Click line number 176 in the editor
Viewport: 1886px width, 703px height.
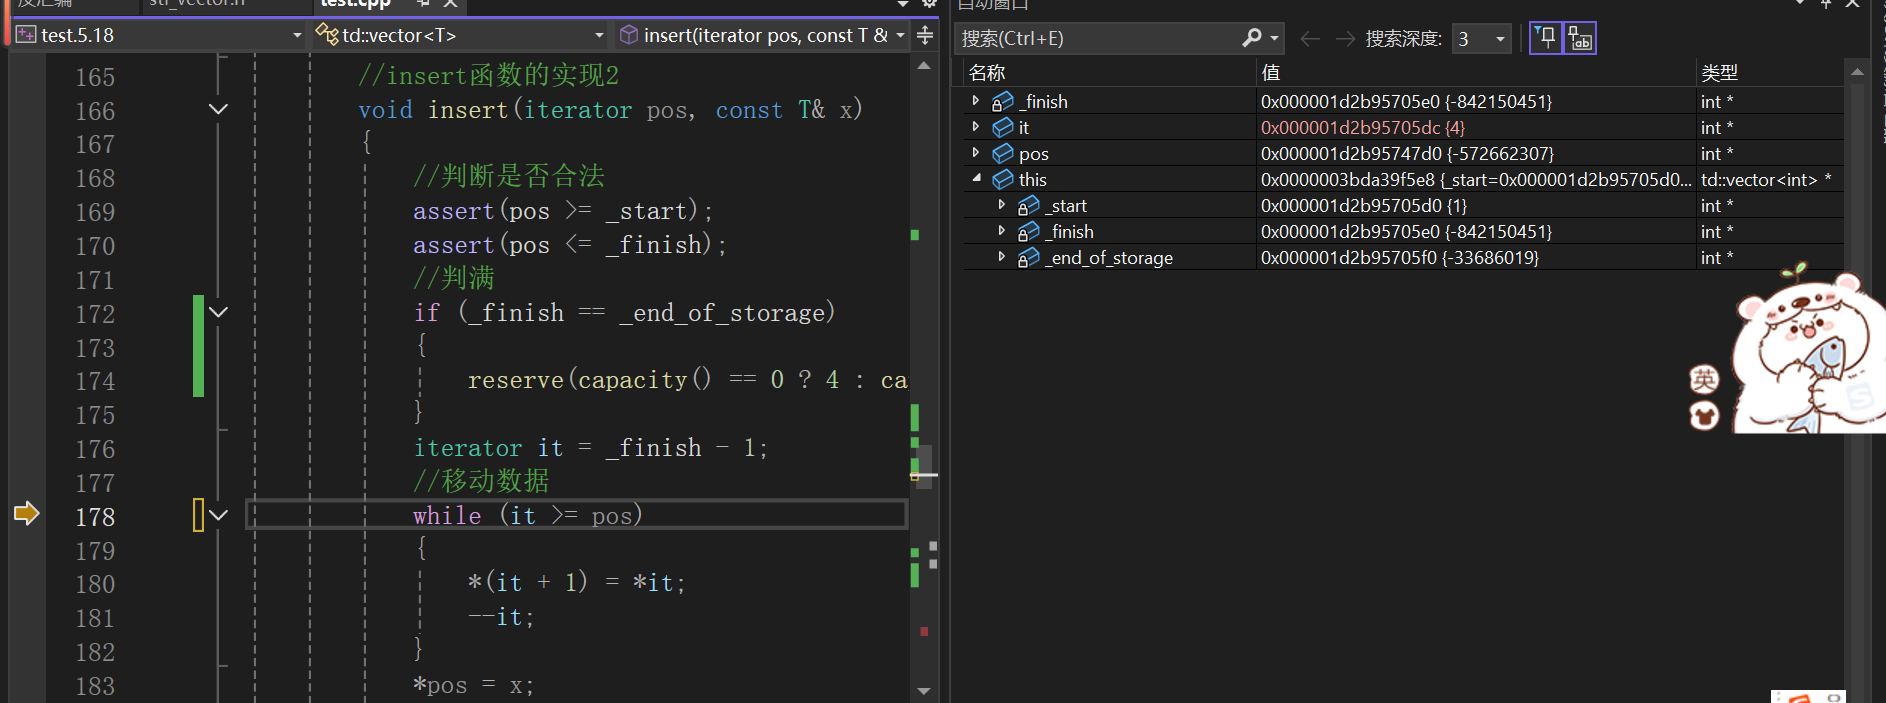pyautogui.click(x=95, y=449)
